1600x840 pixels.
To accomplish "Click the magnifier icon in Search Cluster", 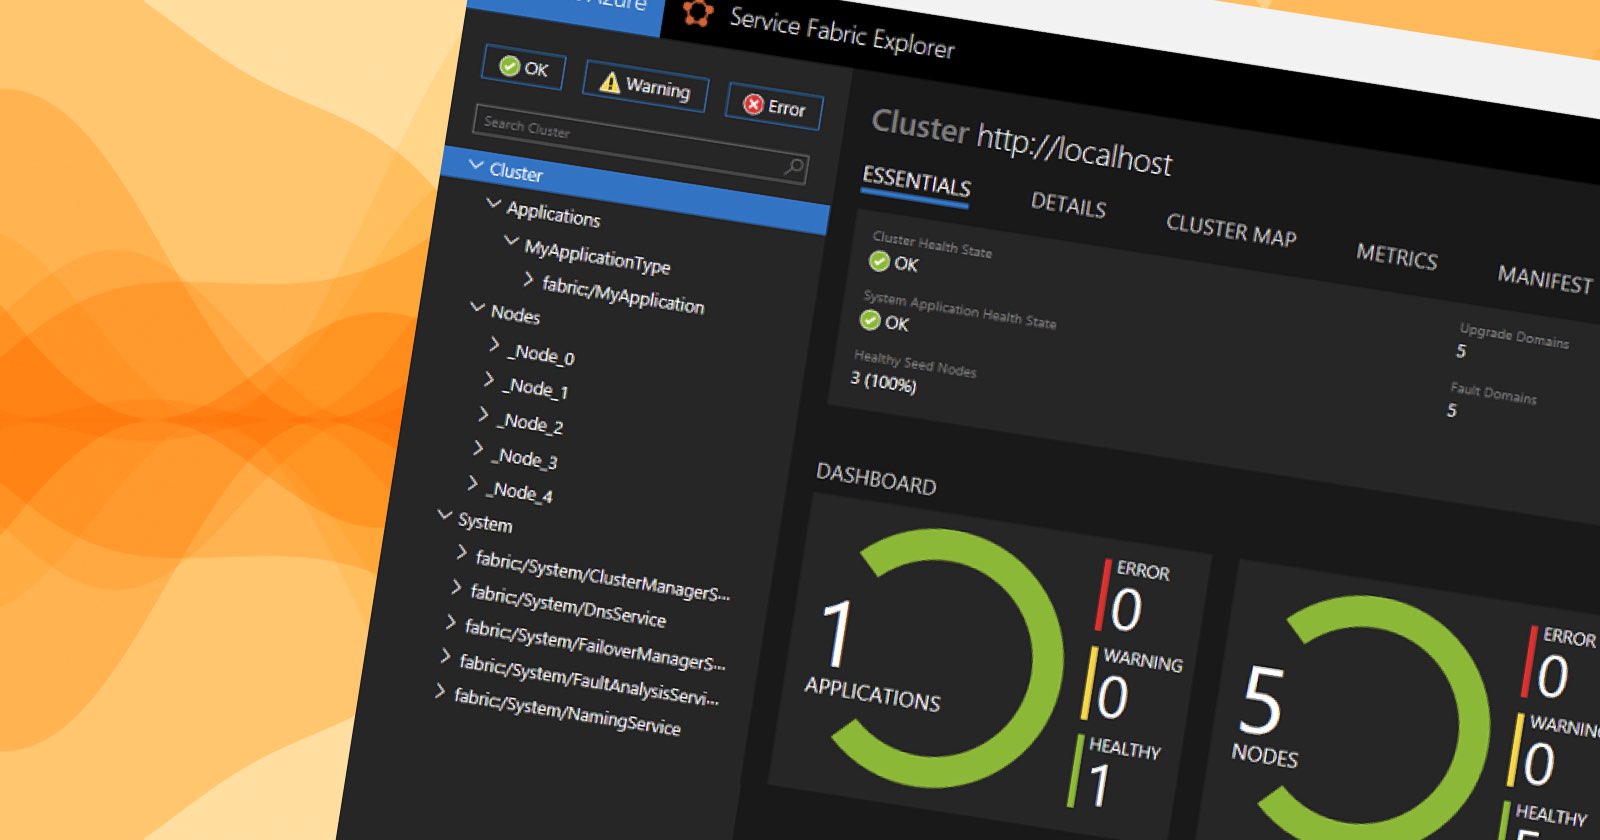I will point(794,167).
